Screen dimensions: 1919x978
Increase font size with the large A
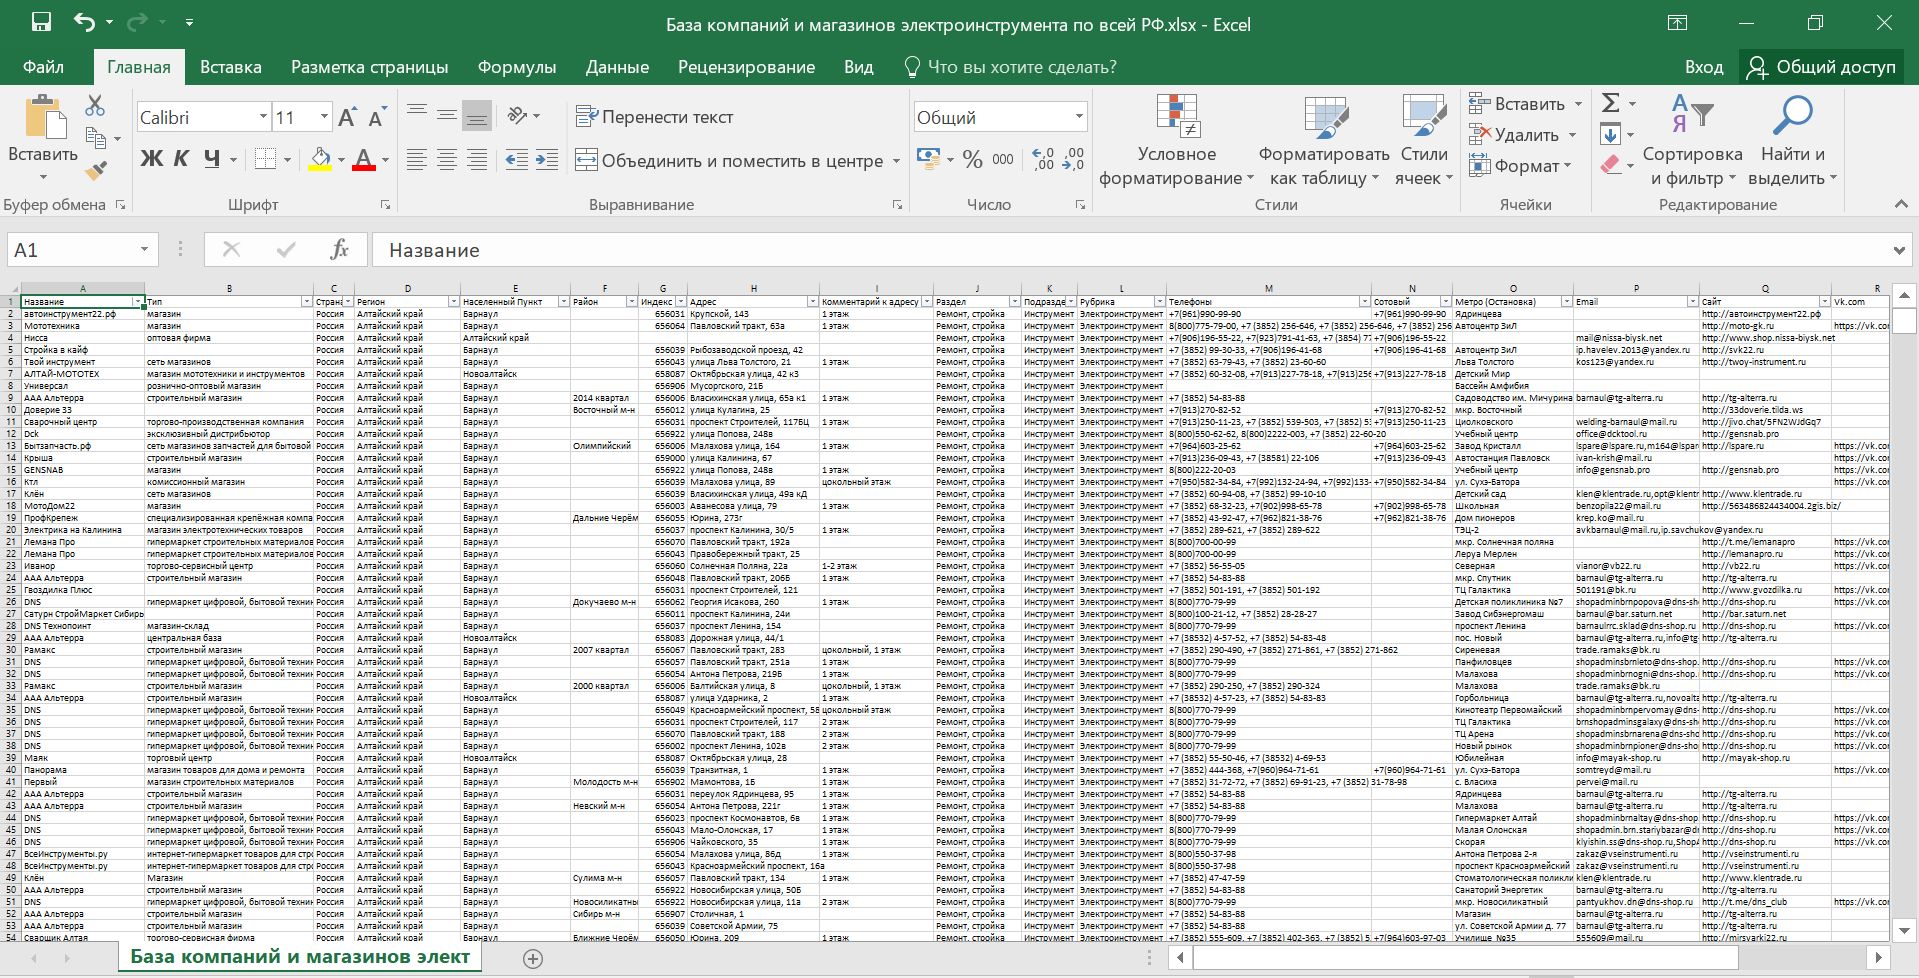click(347, 118)
